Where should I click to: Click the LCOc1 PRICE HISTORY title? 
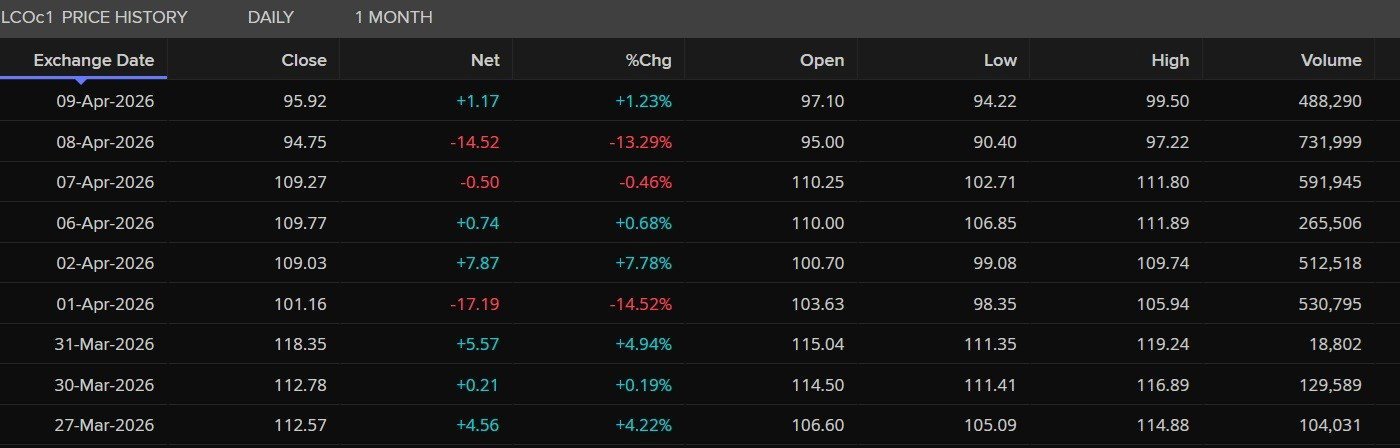click(x=94, y=17)
